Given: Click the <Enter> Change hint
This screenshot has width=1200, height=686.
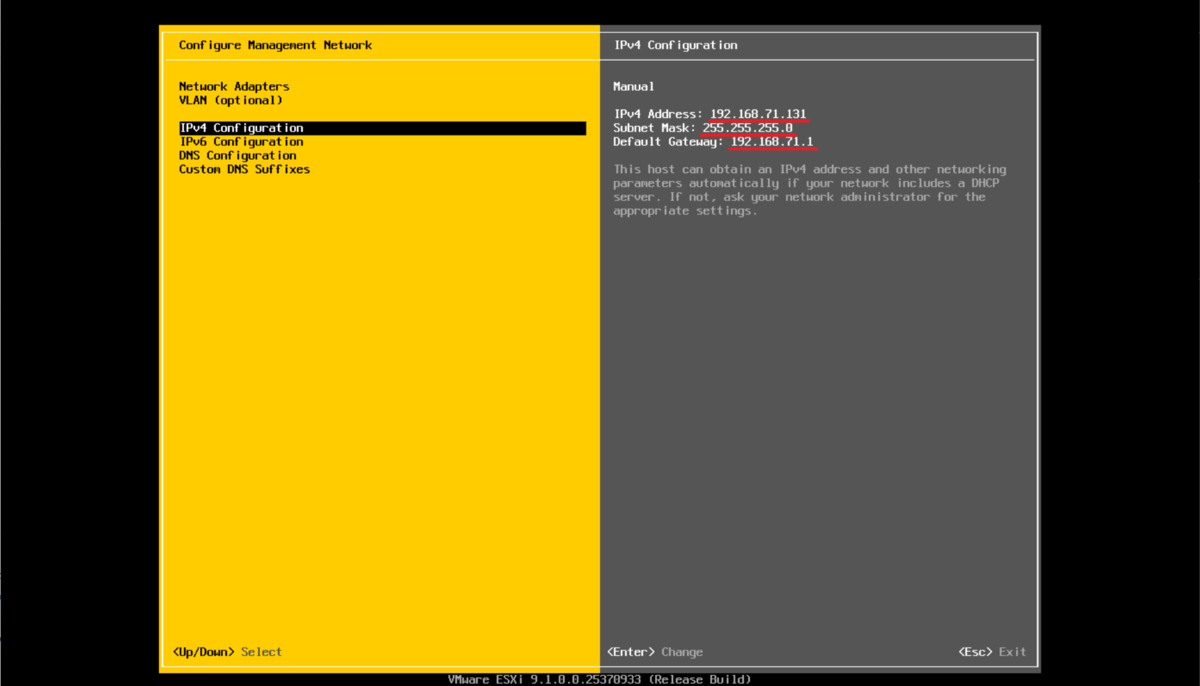Looking at the screenshot, I should pos(655,652).
